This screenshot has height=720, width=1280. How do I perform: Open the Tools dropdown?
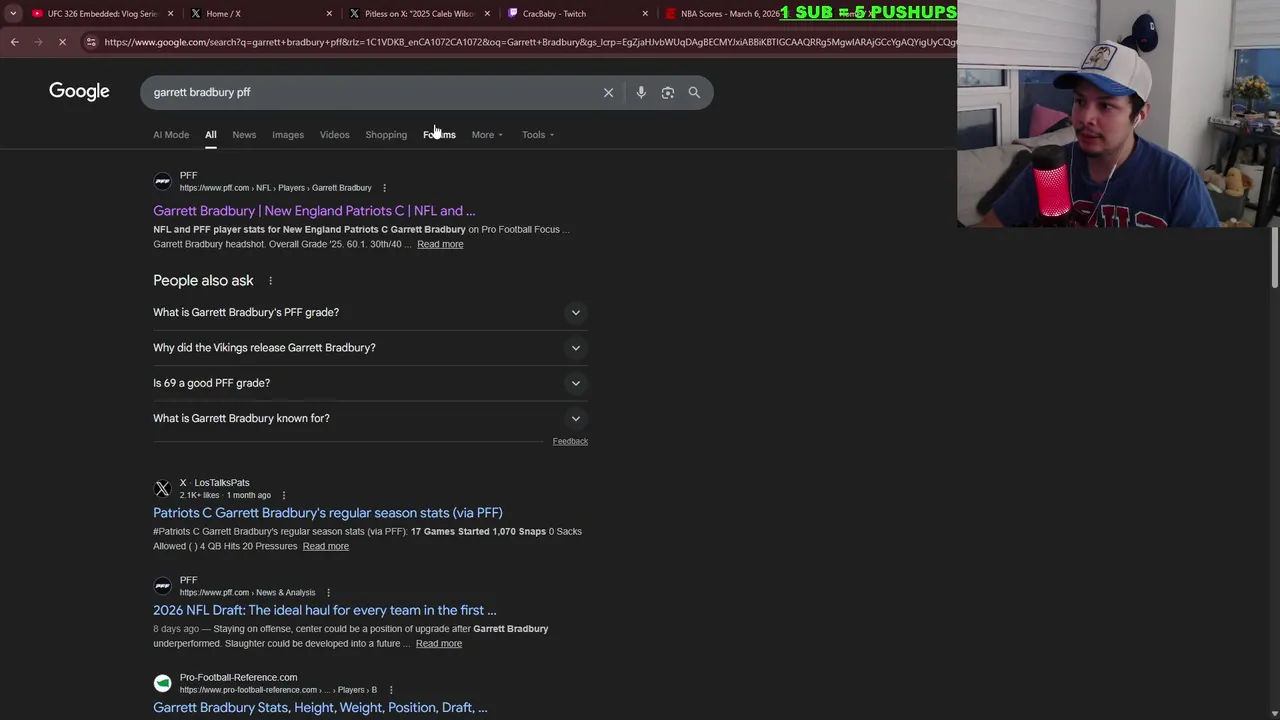537,135
